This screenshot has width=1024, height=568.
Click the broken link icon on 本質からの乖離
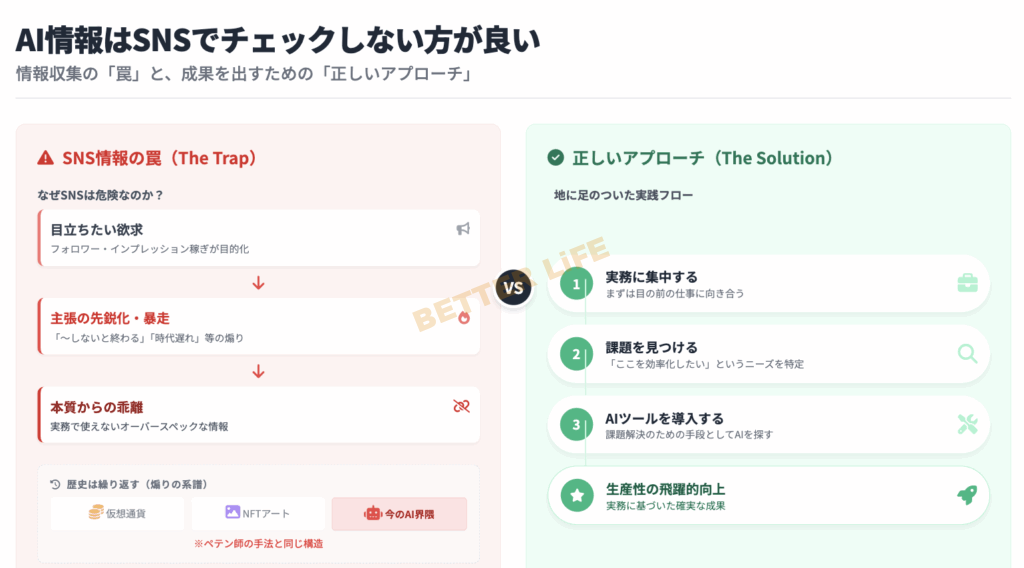coord(461,406)
